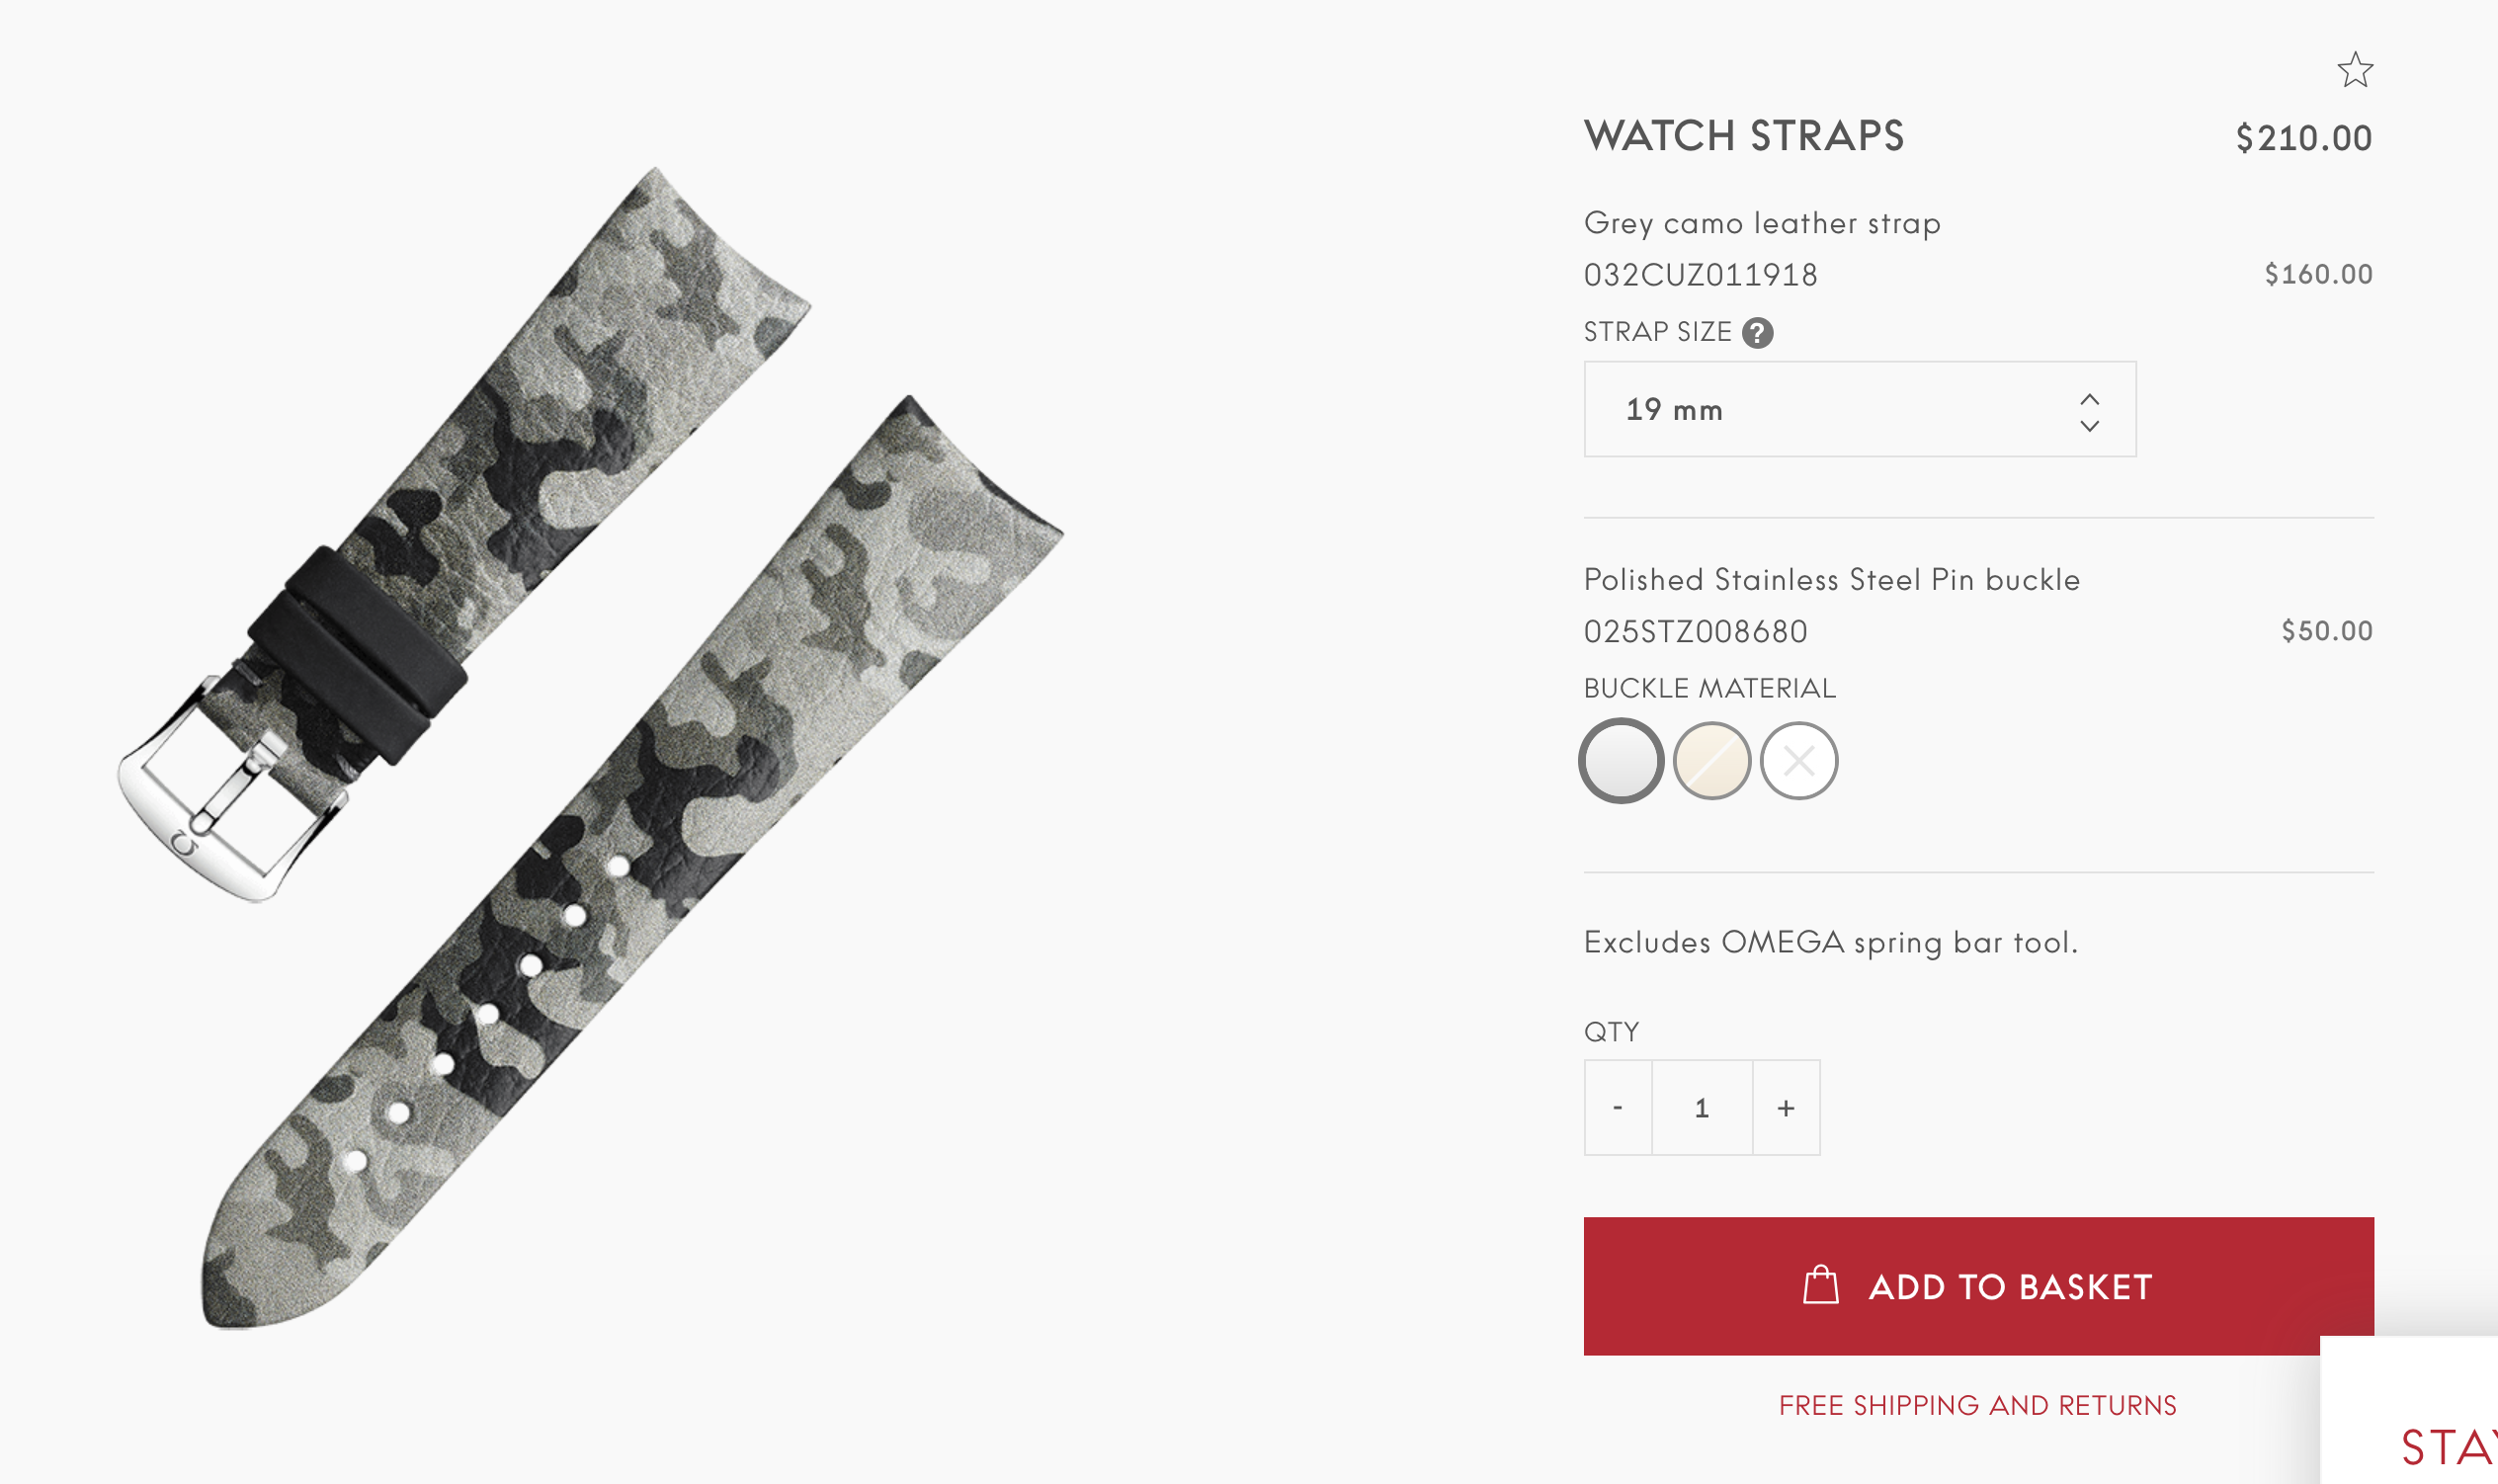Image resolution: width=2498 pixels, height=1484 pixels.
Task: Decrease quantity with the minus button
Action: (1617, 1108)
